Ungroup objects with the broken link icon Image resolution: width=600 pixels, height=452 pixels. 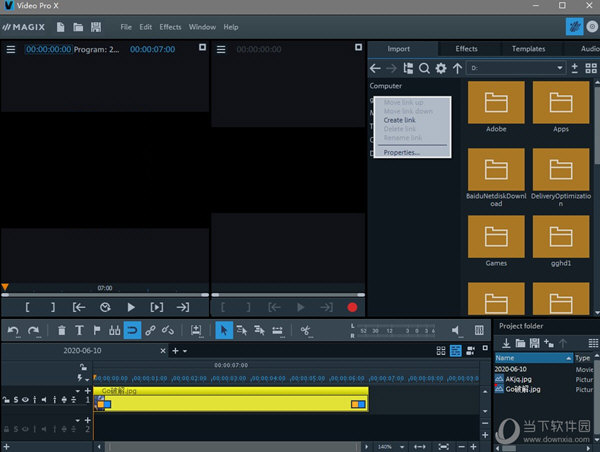[x=168, y=330]
